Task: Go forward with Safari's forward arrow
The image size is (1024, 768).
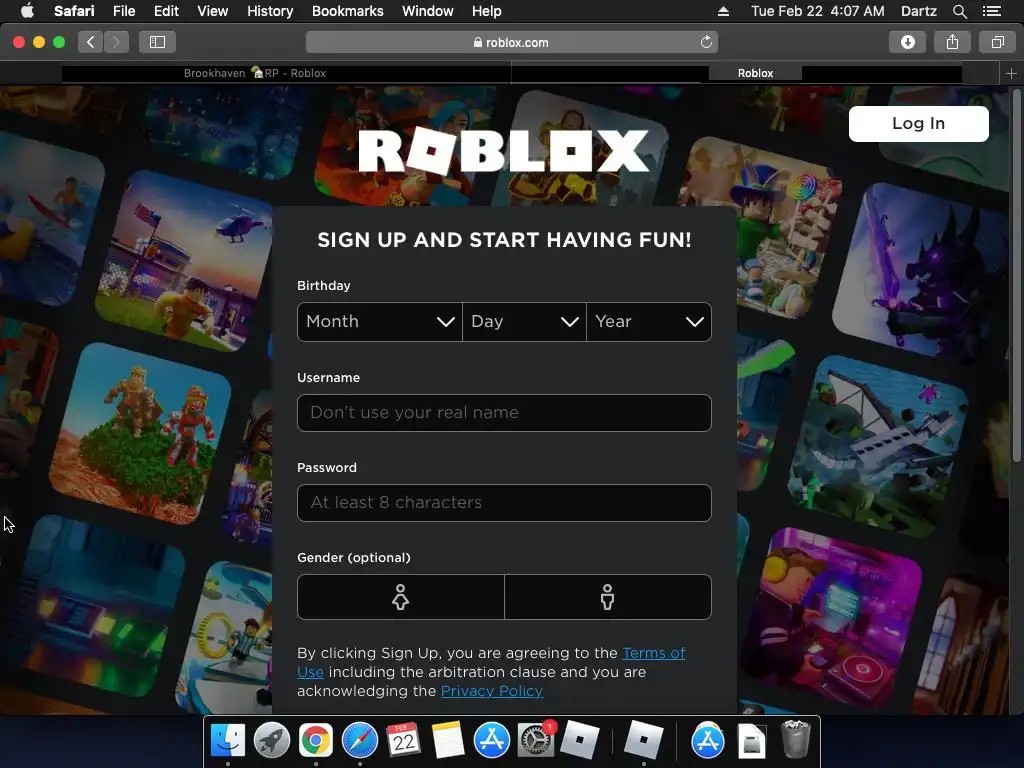Action: [x=116, y=42]
